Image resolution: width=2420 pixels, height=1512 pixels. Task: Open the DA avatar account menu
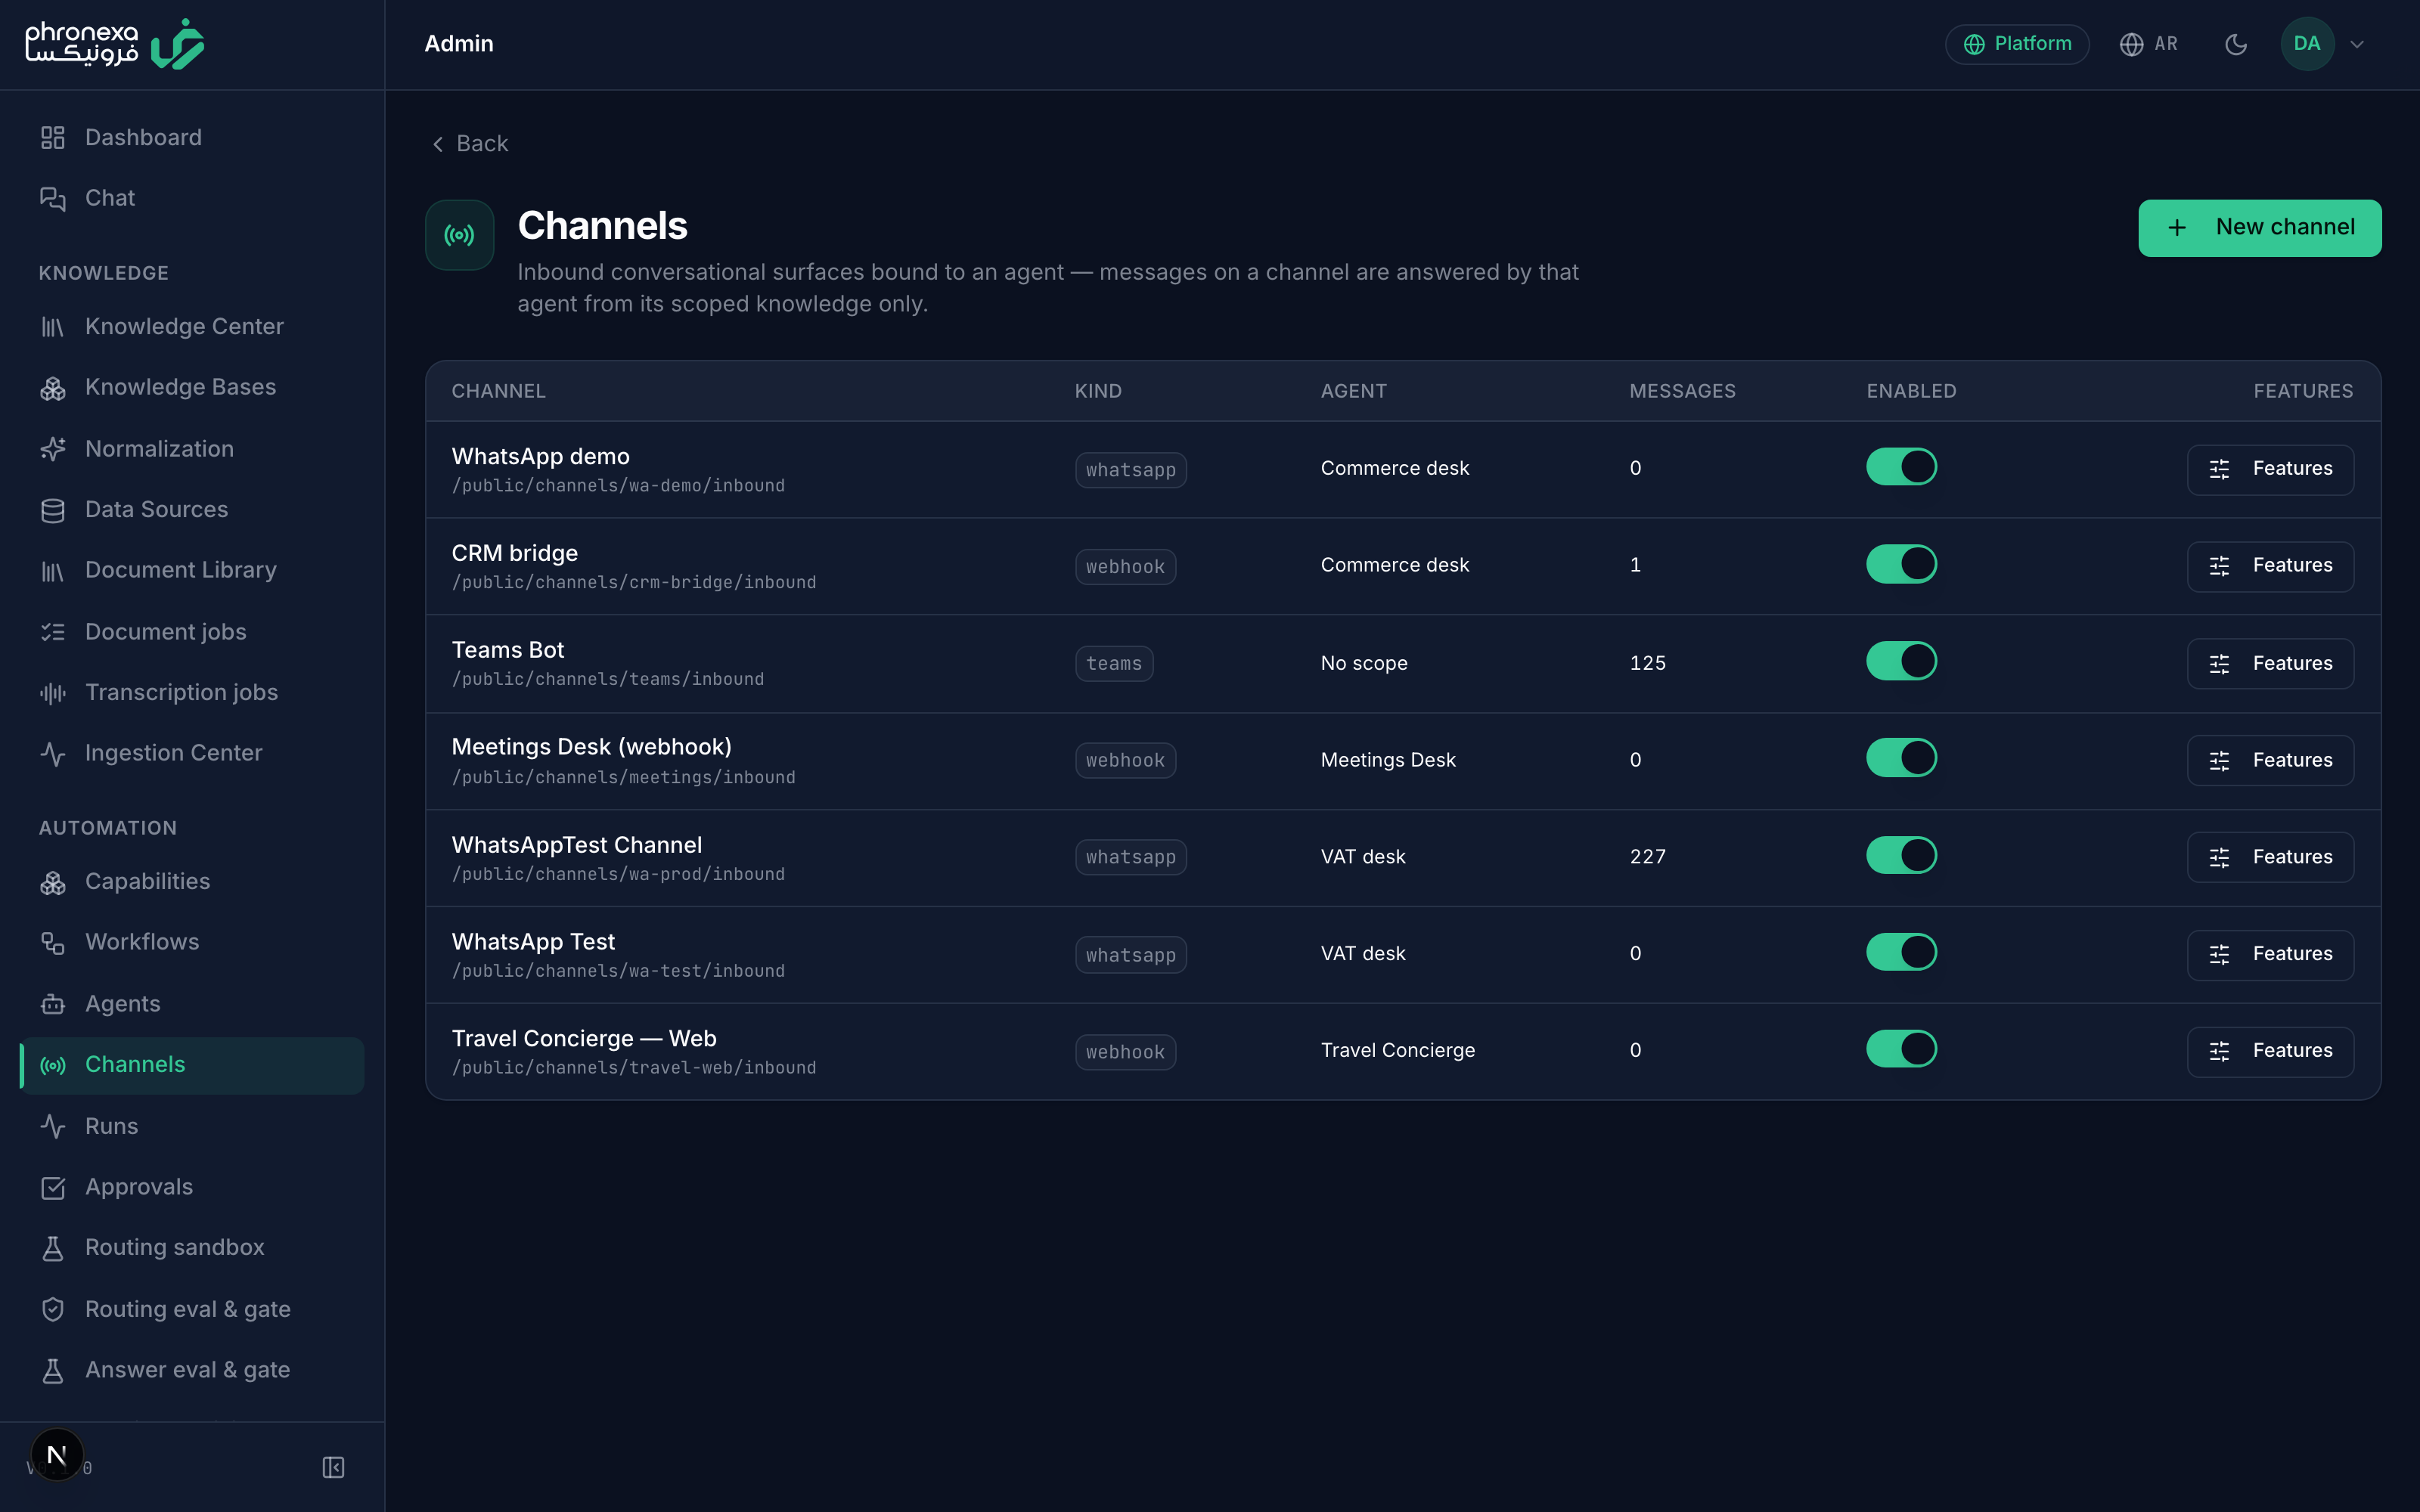(x=2307, y=44)
